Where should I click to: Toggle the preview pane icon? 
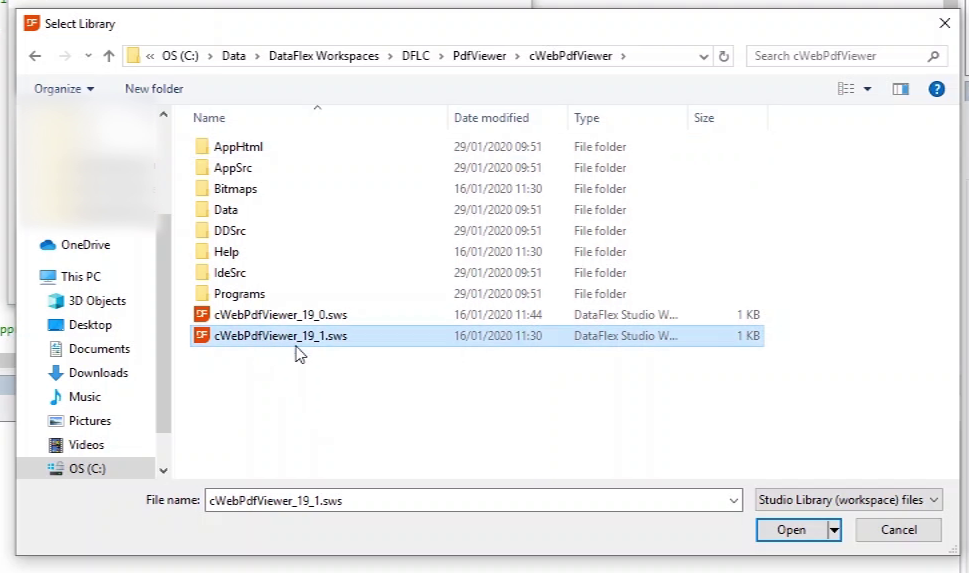click(x=900, y=89)
